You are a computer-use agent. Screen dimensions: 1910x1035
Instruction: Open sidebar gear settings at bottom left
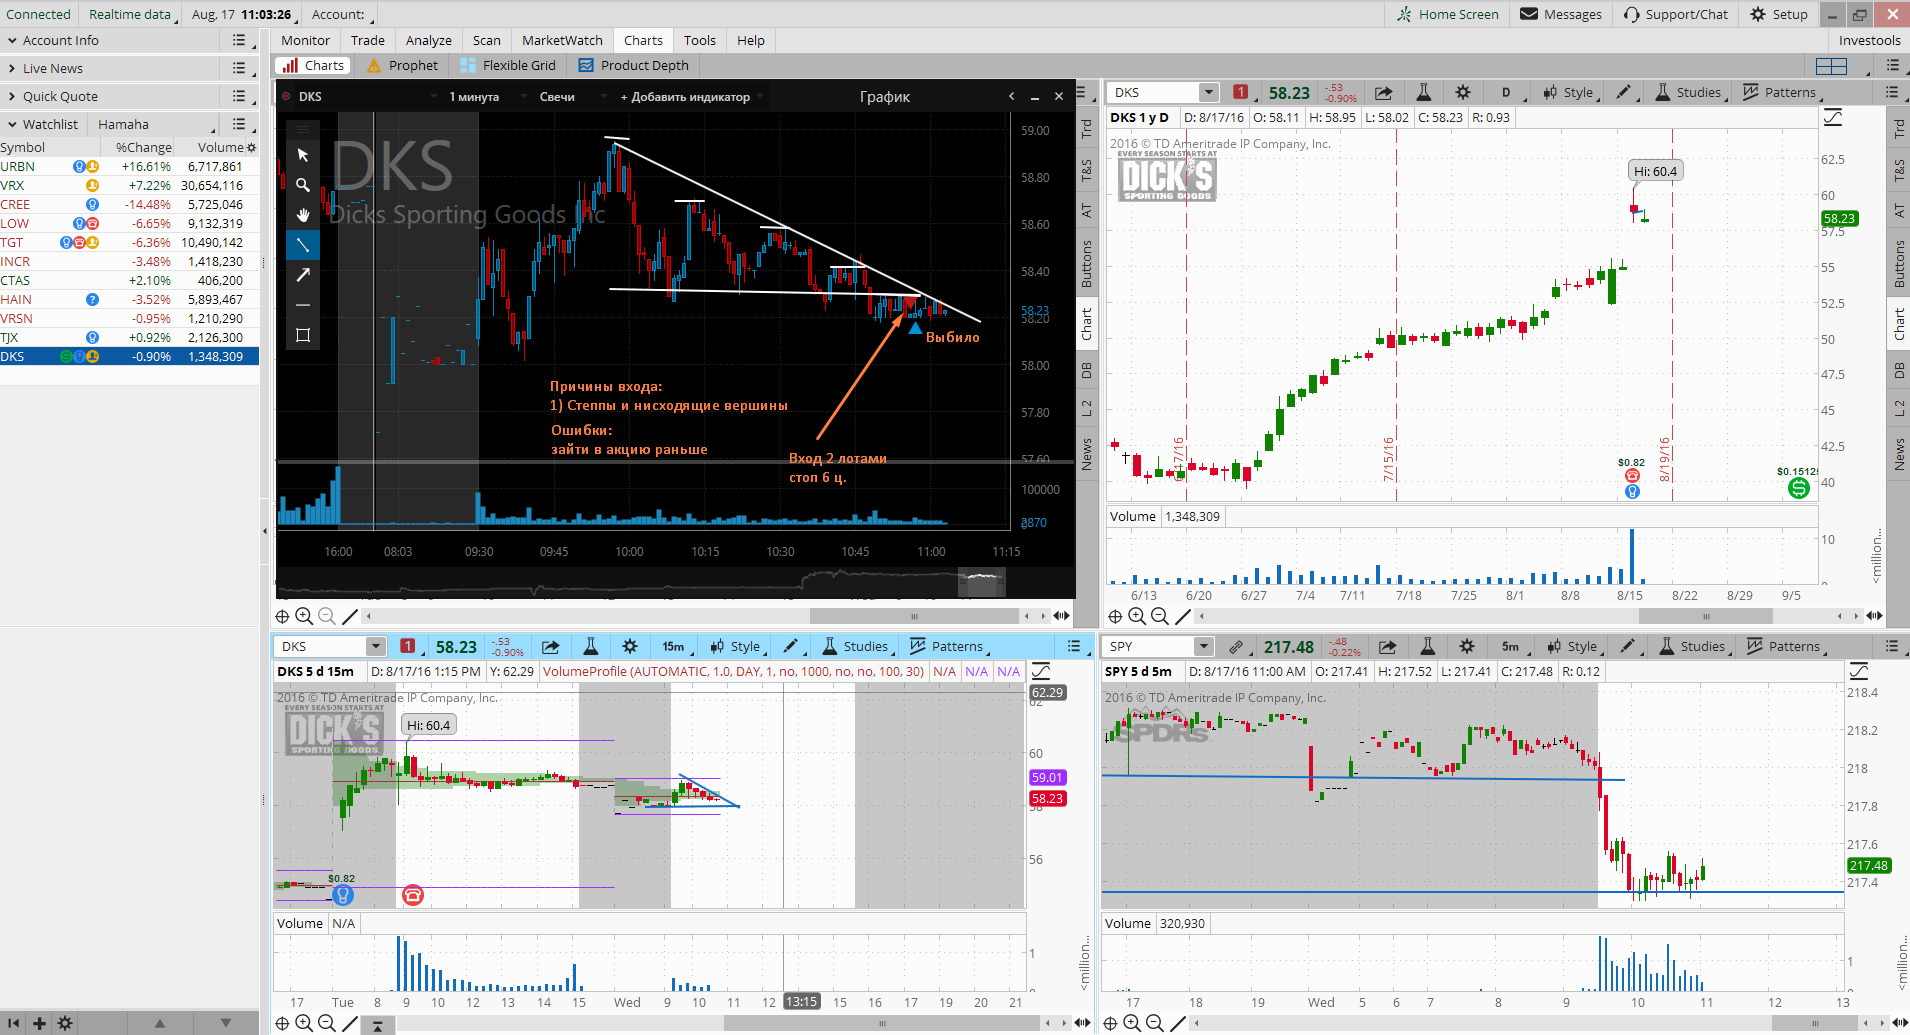pyautogui.click(x=65, y=1023)
